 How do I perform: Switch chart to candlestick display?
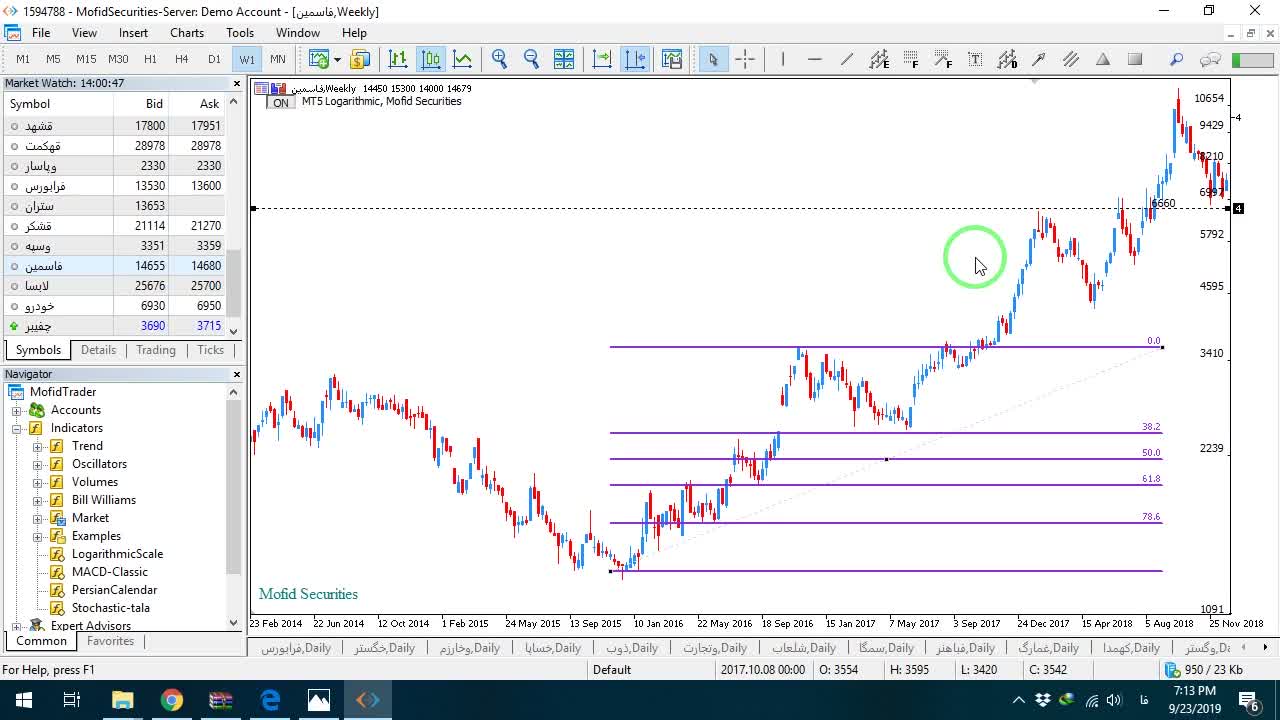(431, 59)
